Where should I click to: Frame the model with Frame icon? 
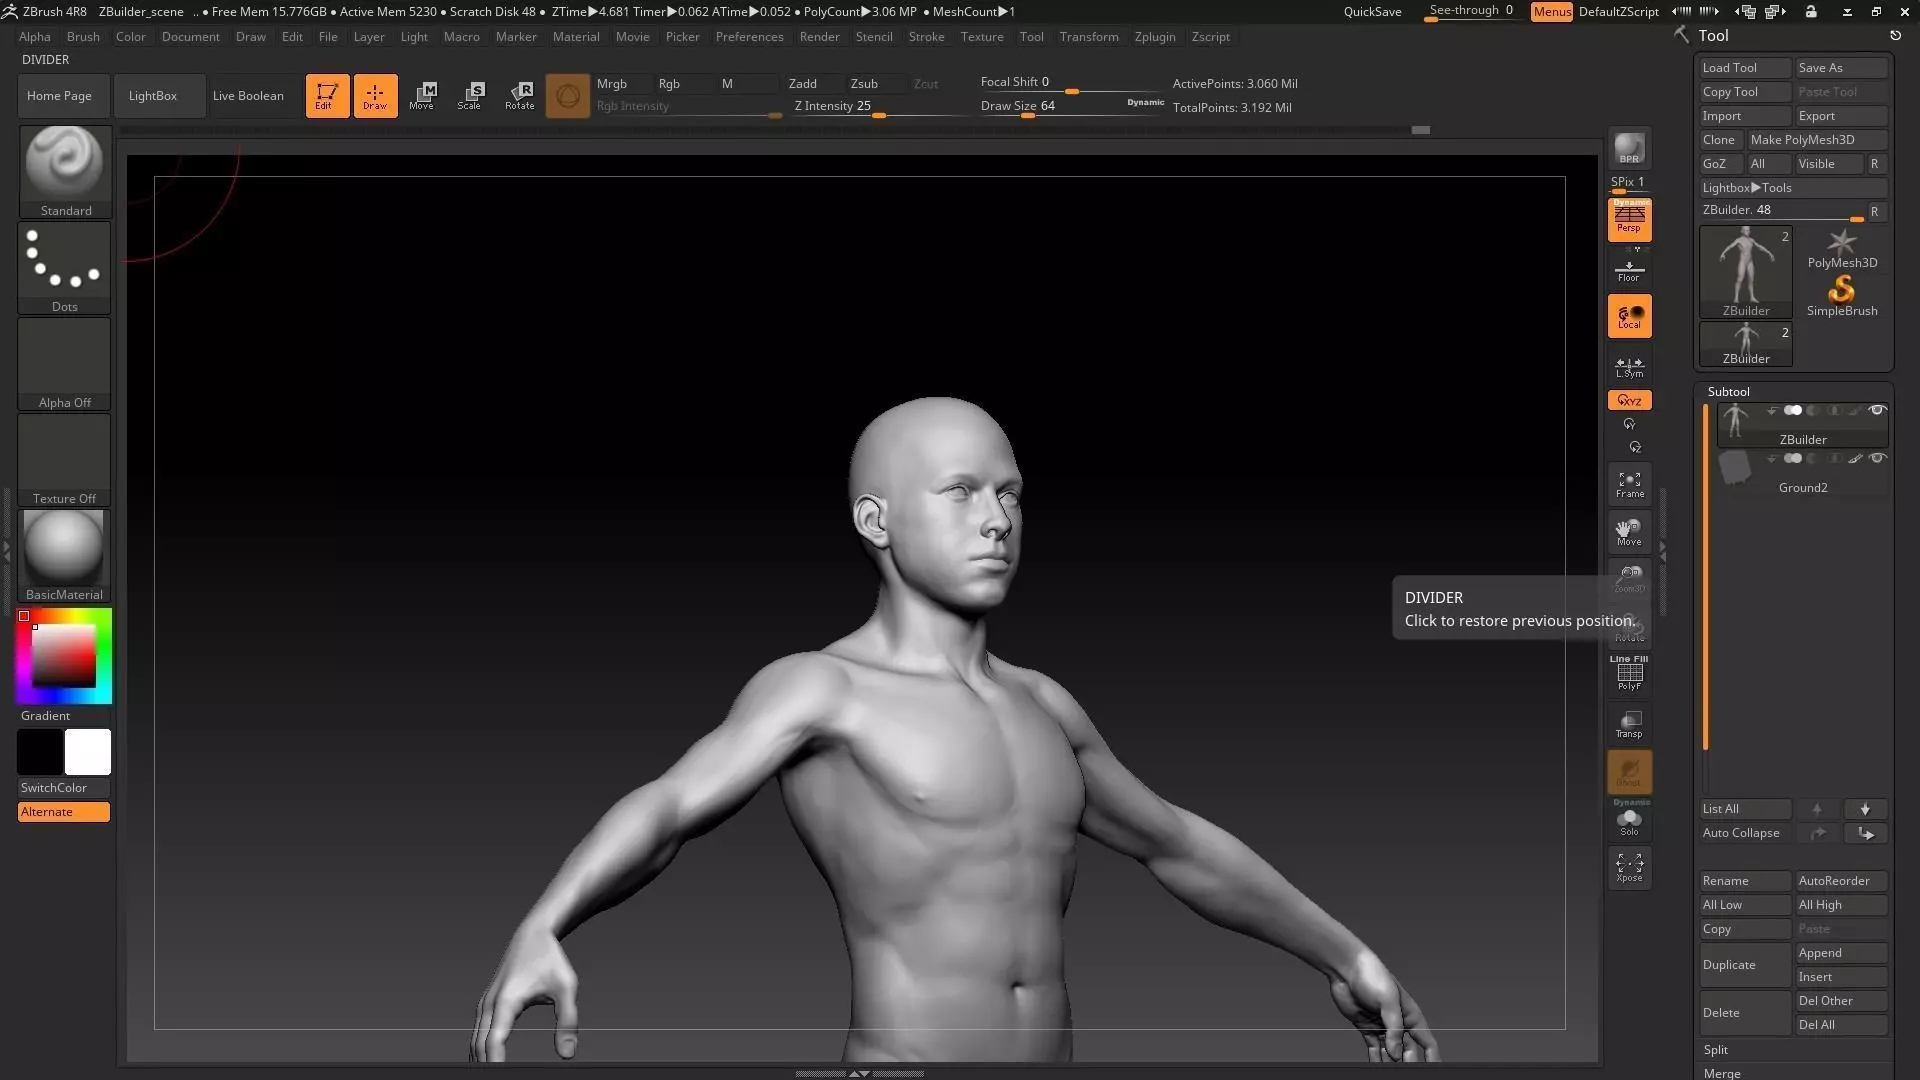tap(1629, 485)
